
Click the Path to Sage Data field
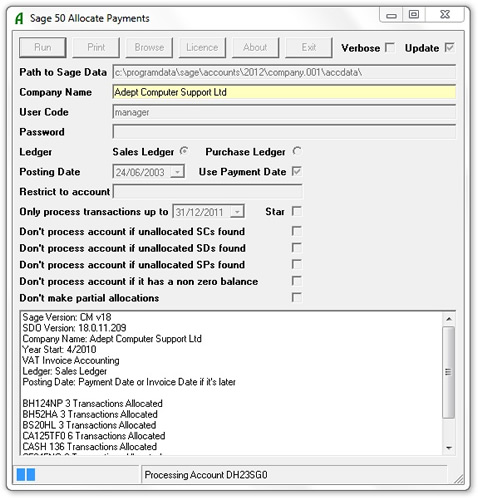point(284,72)
